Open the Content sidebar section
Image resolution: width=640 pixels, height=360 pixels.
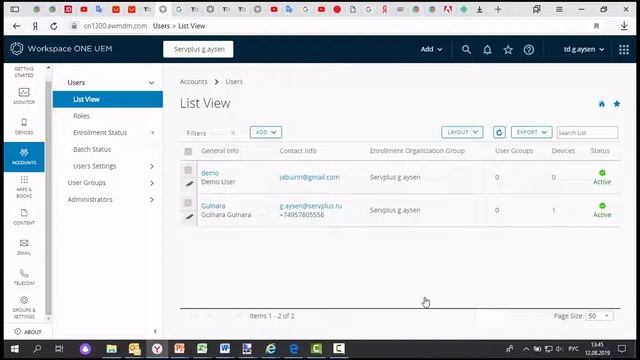[24, 217]
